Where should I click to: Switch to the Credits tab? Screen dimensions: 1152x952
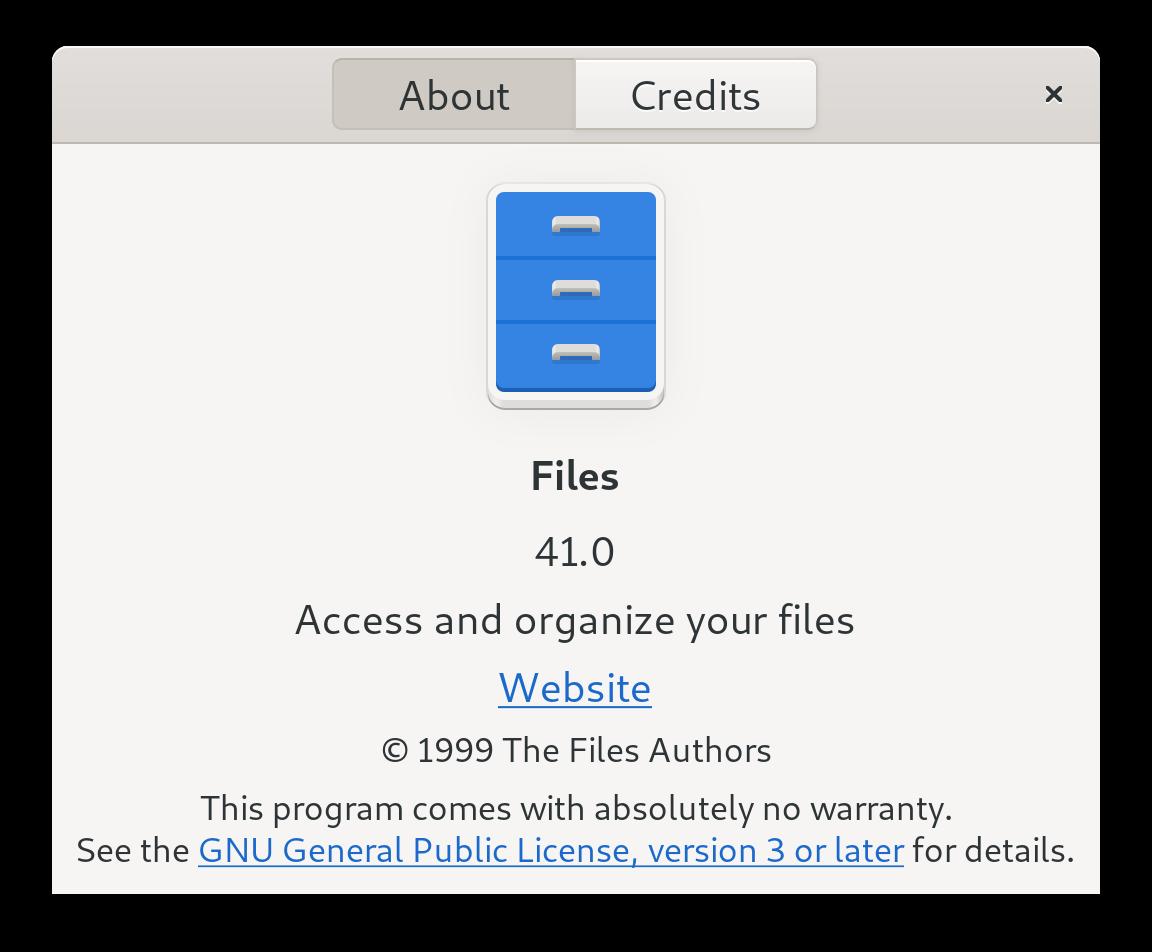point(695,95)
